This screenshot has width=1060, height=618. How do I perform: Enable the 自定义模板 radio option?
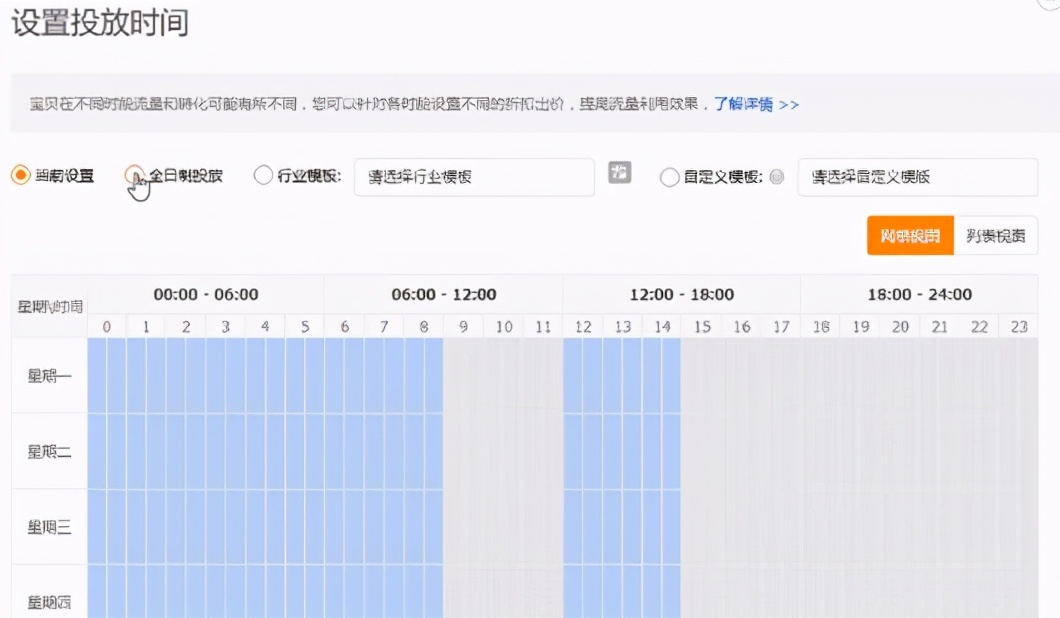pos(670,177)
